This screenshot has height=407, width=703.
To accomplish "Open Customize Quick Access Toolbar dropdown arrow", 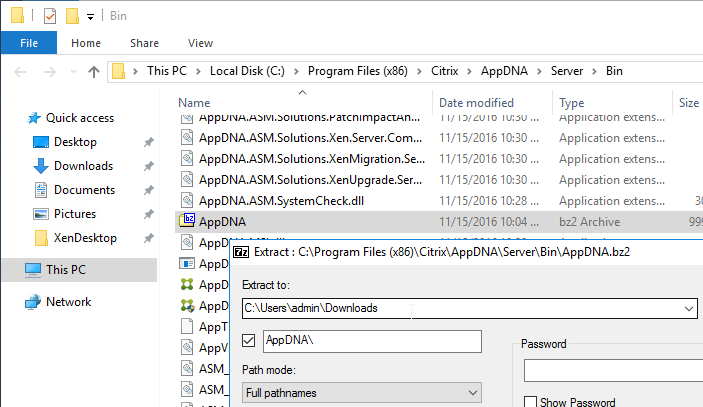I will click(x=91, y=17).
